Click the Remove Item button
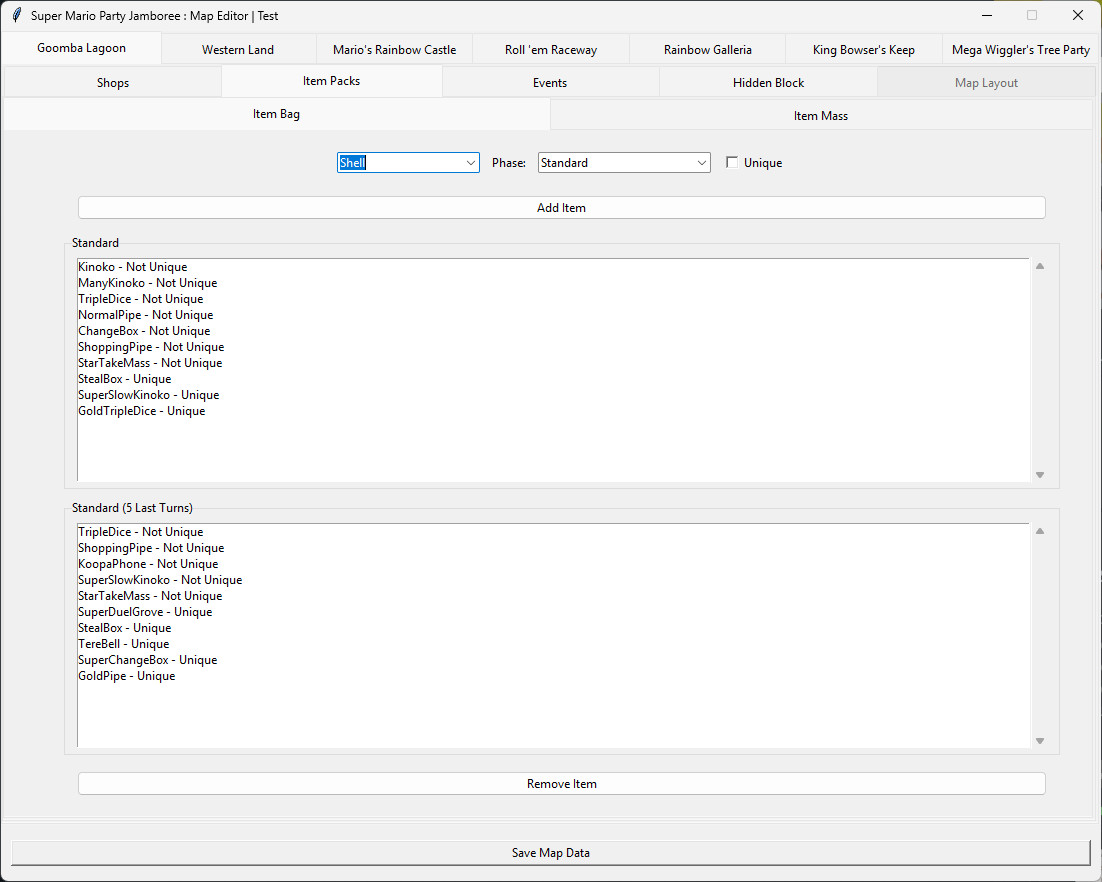 tap(561, 783)
